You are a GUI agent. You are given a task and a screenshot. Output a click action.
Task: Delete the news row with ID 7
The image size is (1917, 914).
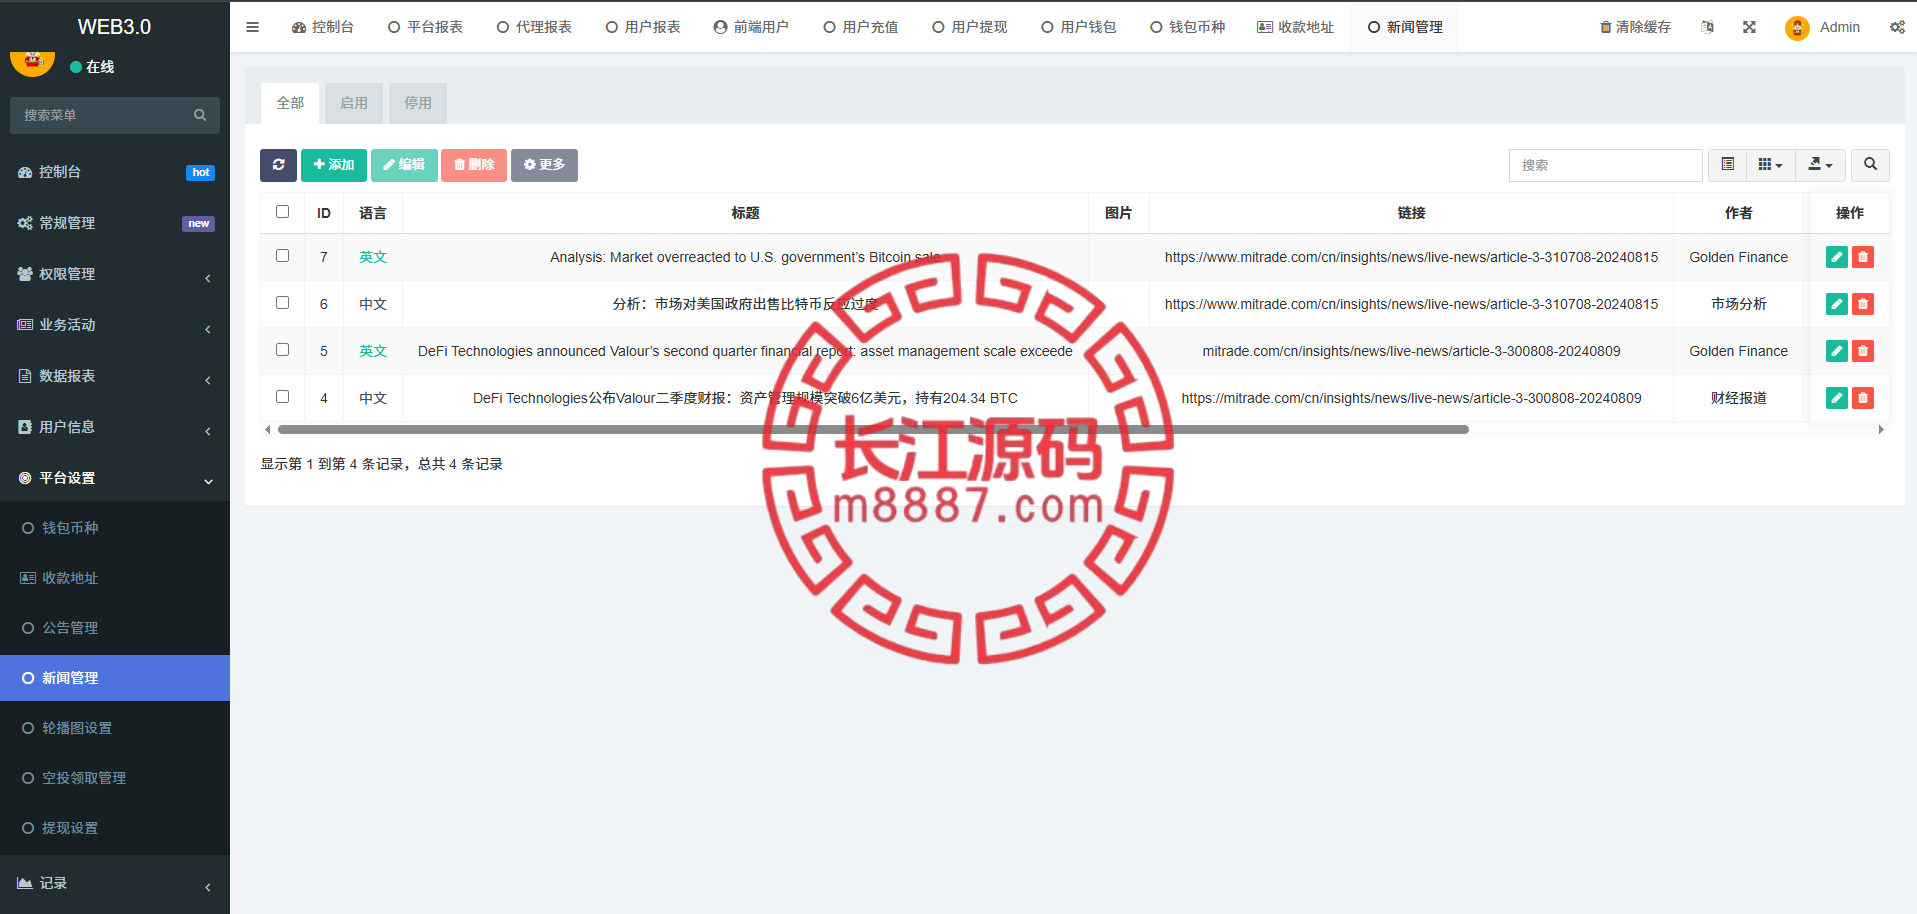(x=1863, y=257)
